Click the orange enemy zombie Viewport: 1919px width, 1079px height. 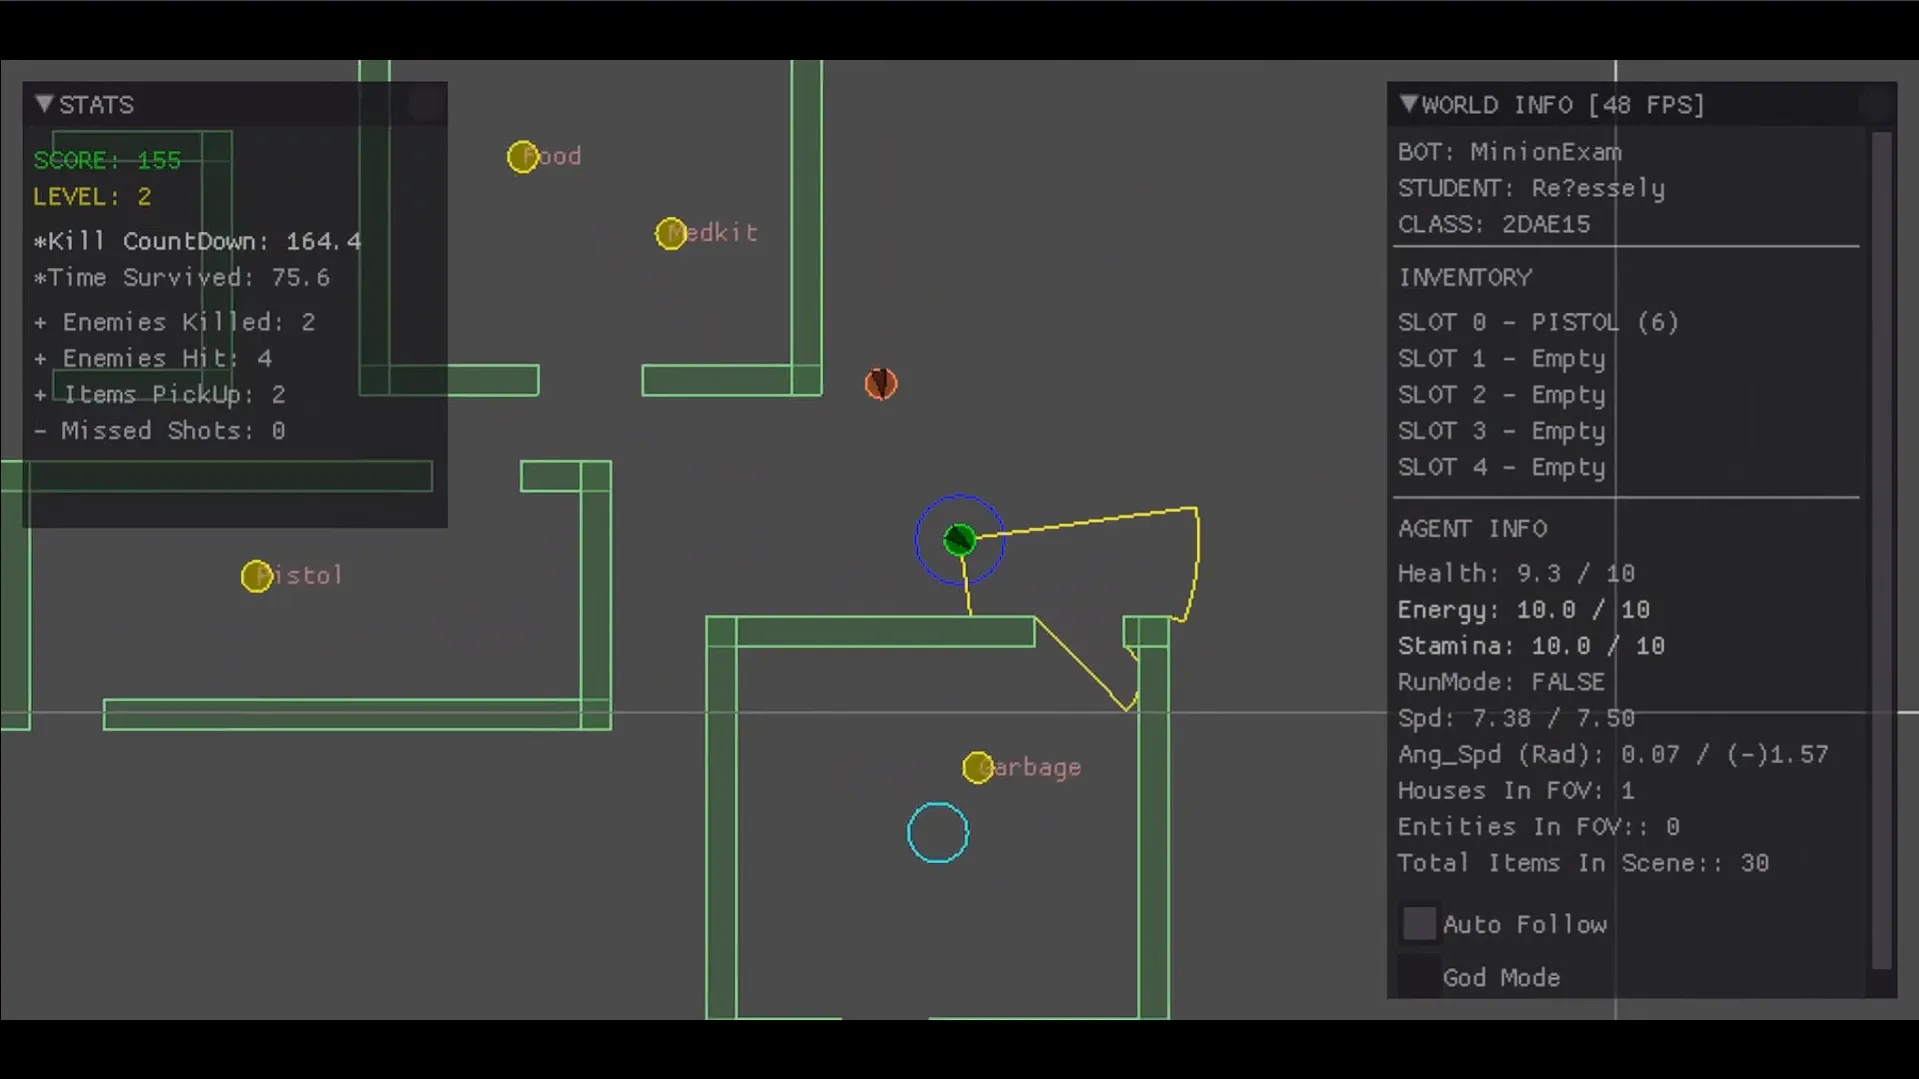[x=881, y=384]
